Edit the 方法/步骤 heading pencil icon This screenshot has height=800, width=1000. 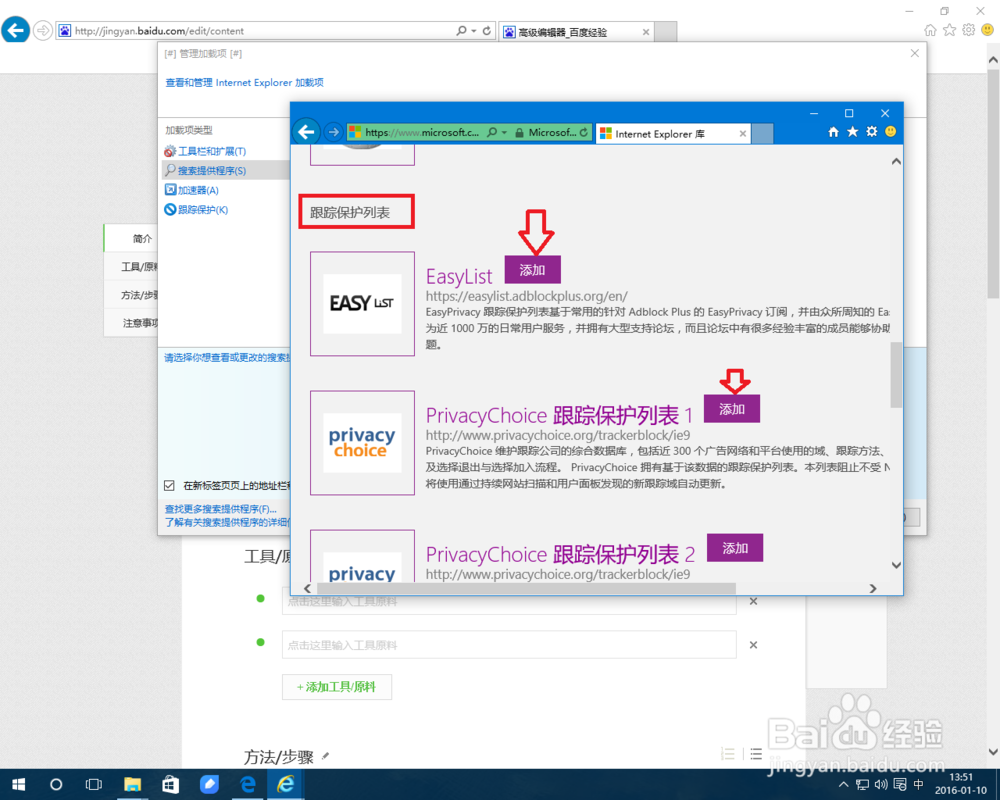tap(325, 757)
